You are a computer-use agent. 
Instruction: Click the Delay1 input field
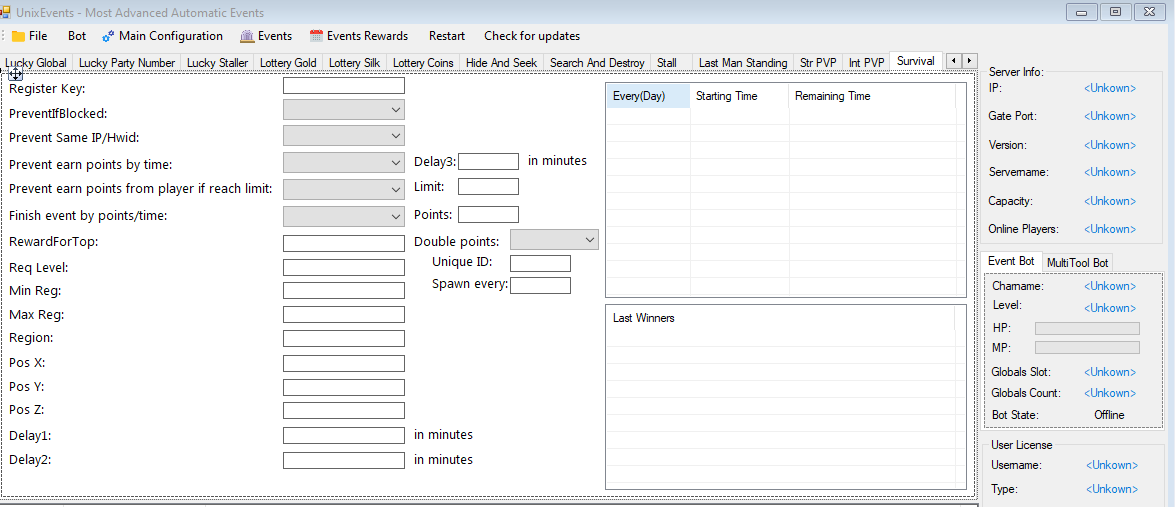tap(343, 435)
